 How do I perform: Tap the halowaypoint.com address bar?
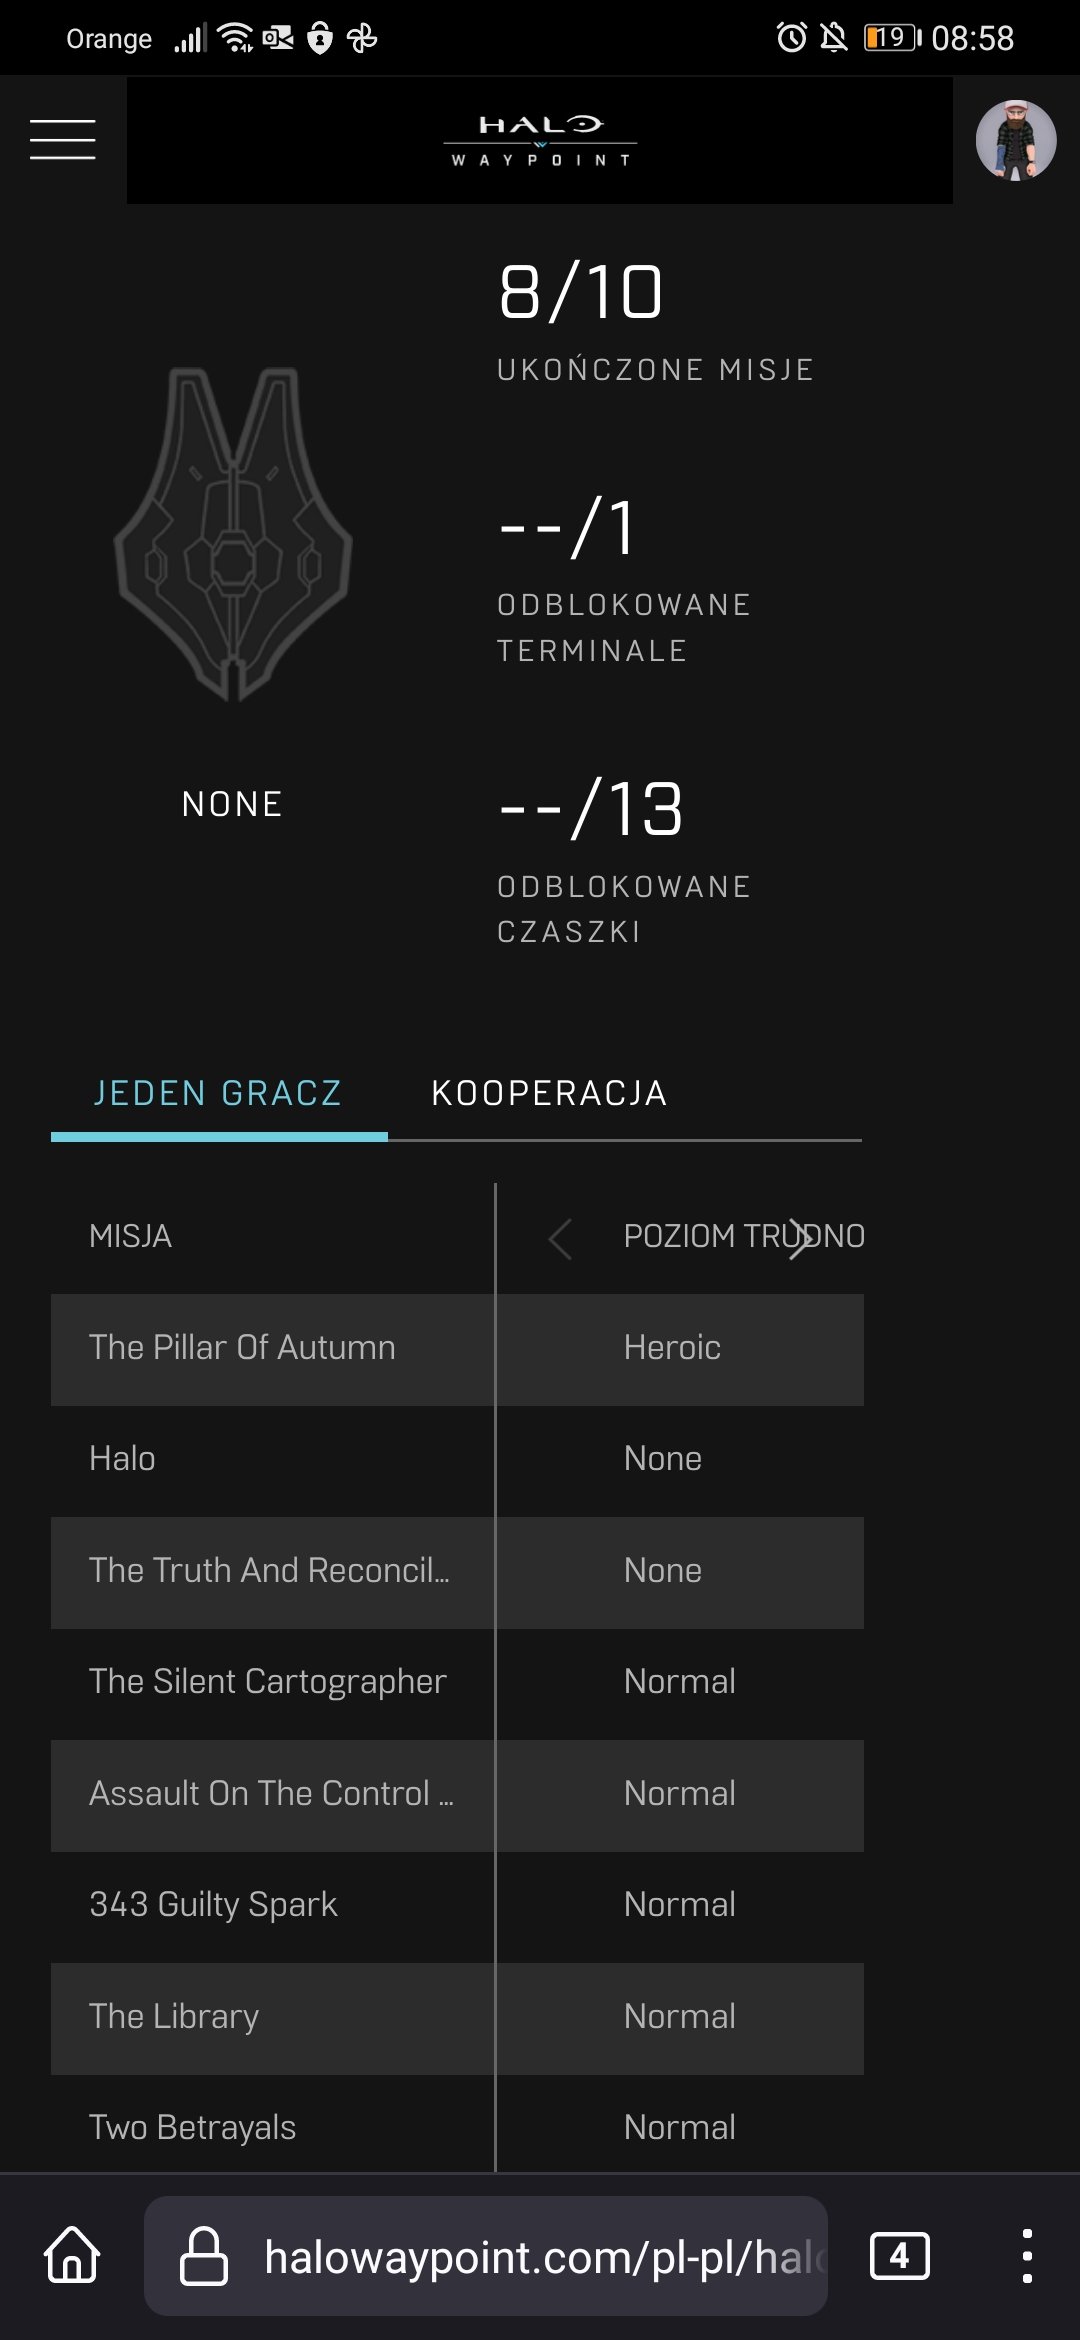tap(540, 2255)
